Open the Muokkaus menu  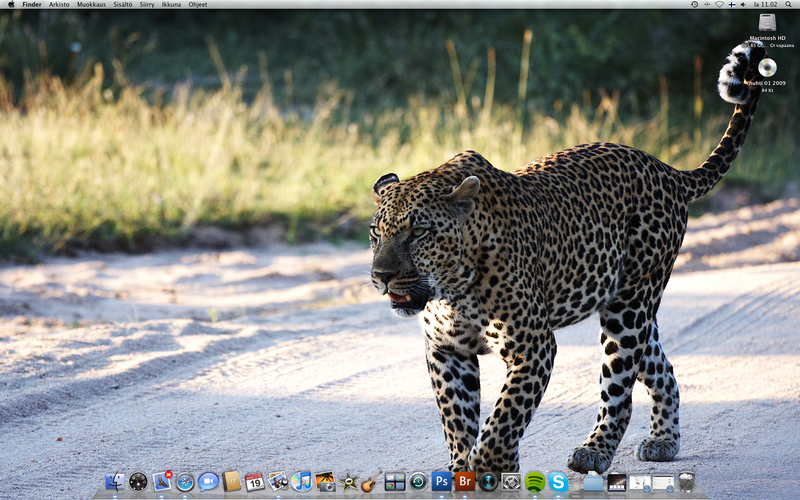[x=91, y=4]
